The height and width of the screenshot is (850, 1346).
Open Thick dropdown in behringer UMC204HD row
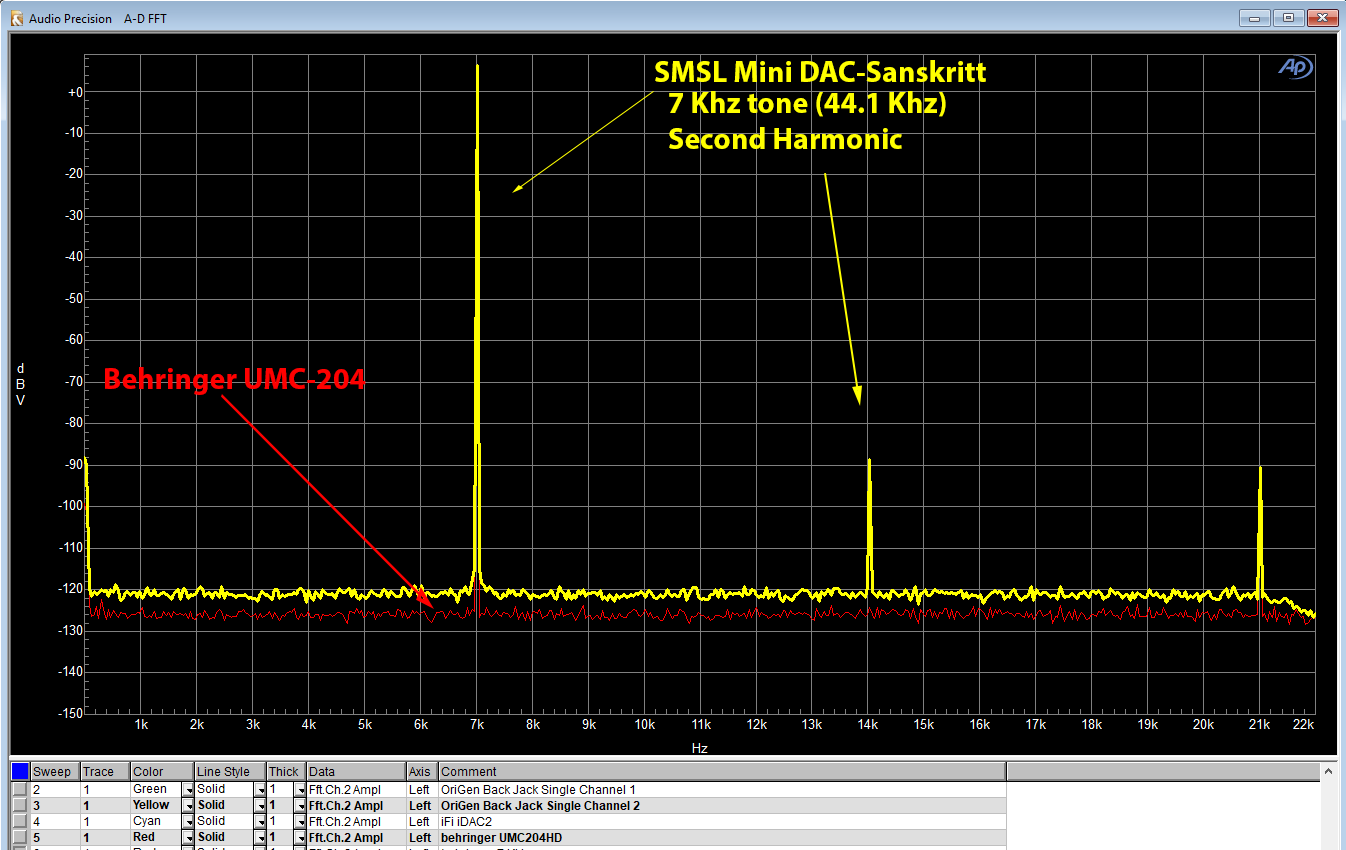(301, 838)
